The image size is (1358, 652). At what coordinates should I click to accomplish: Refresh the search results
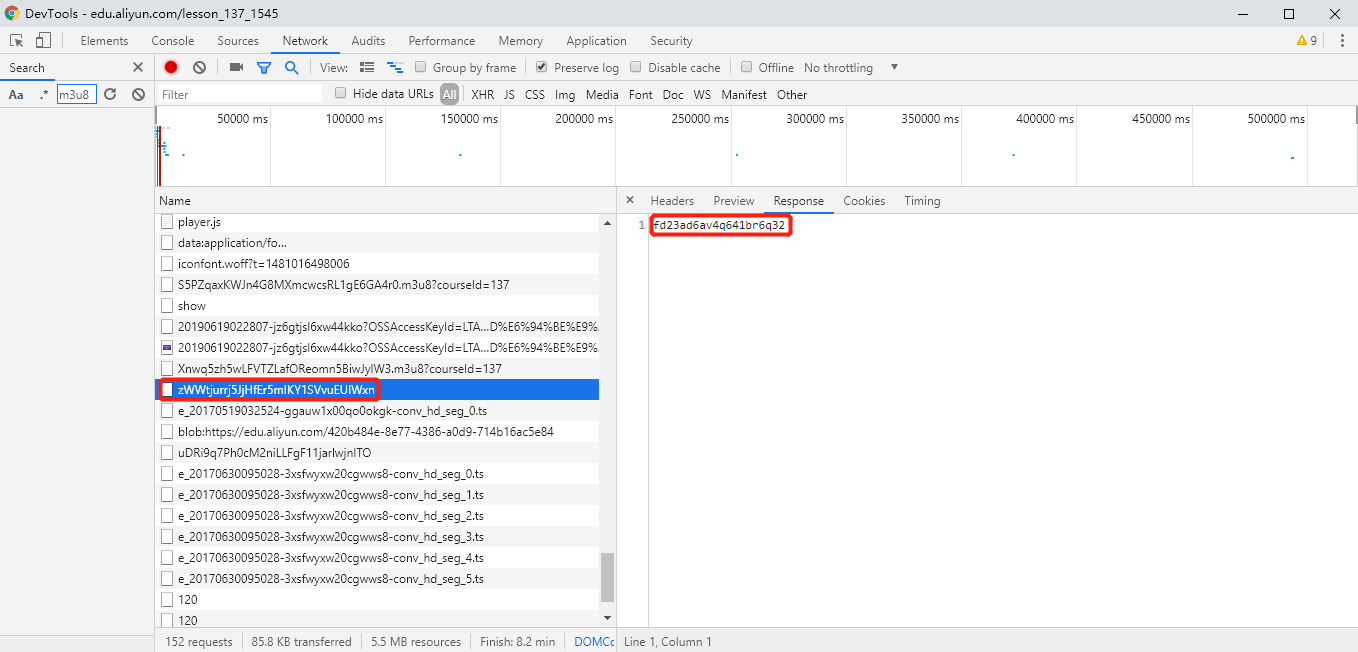[110, 94]
